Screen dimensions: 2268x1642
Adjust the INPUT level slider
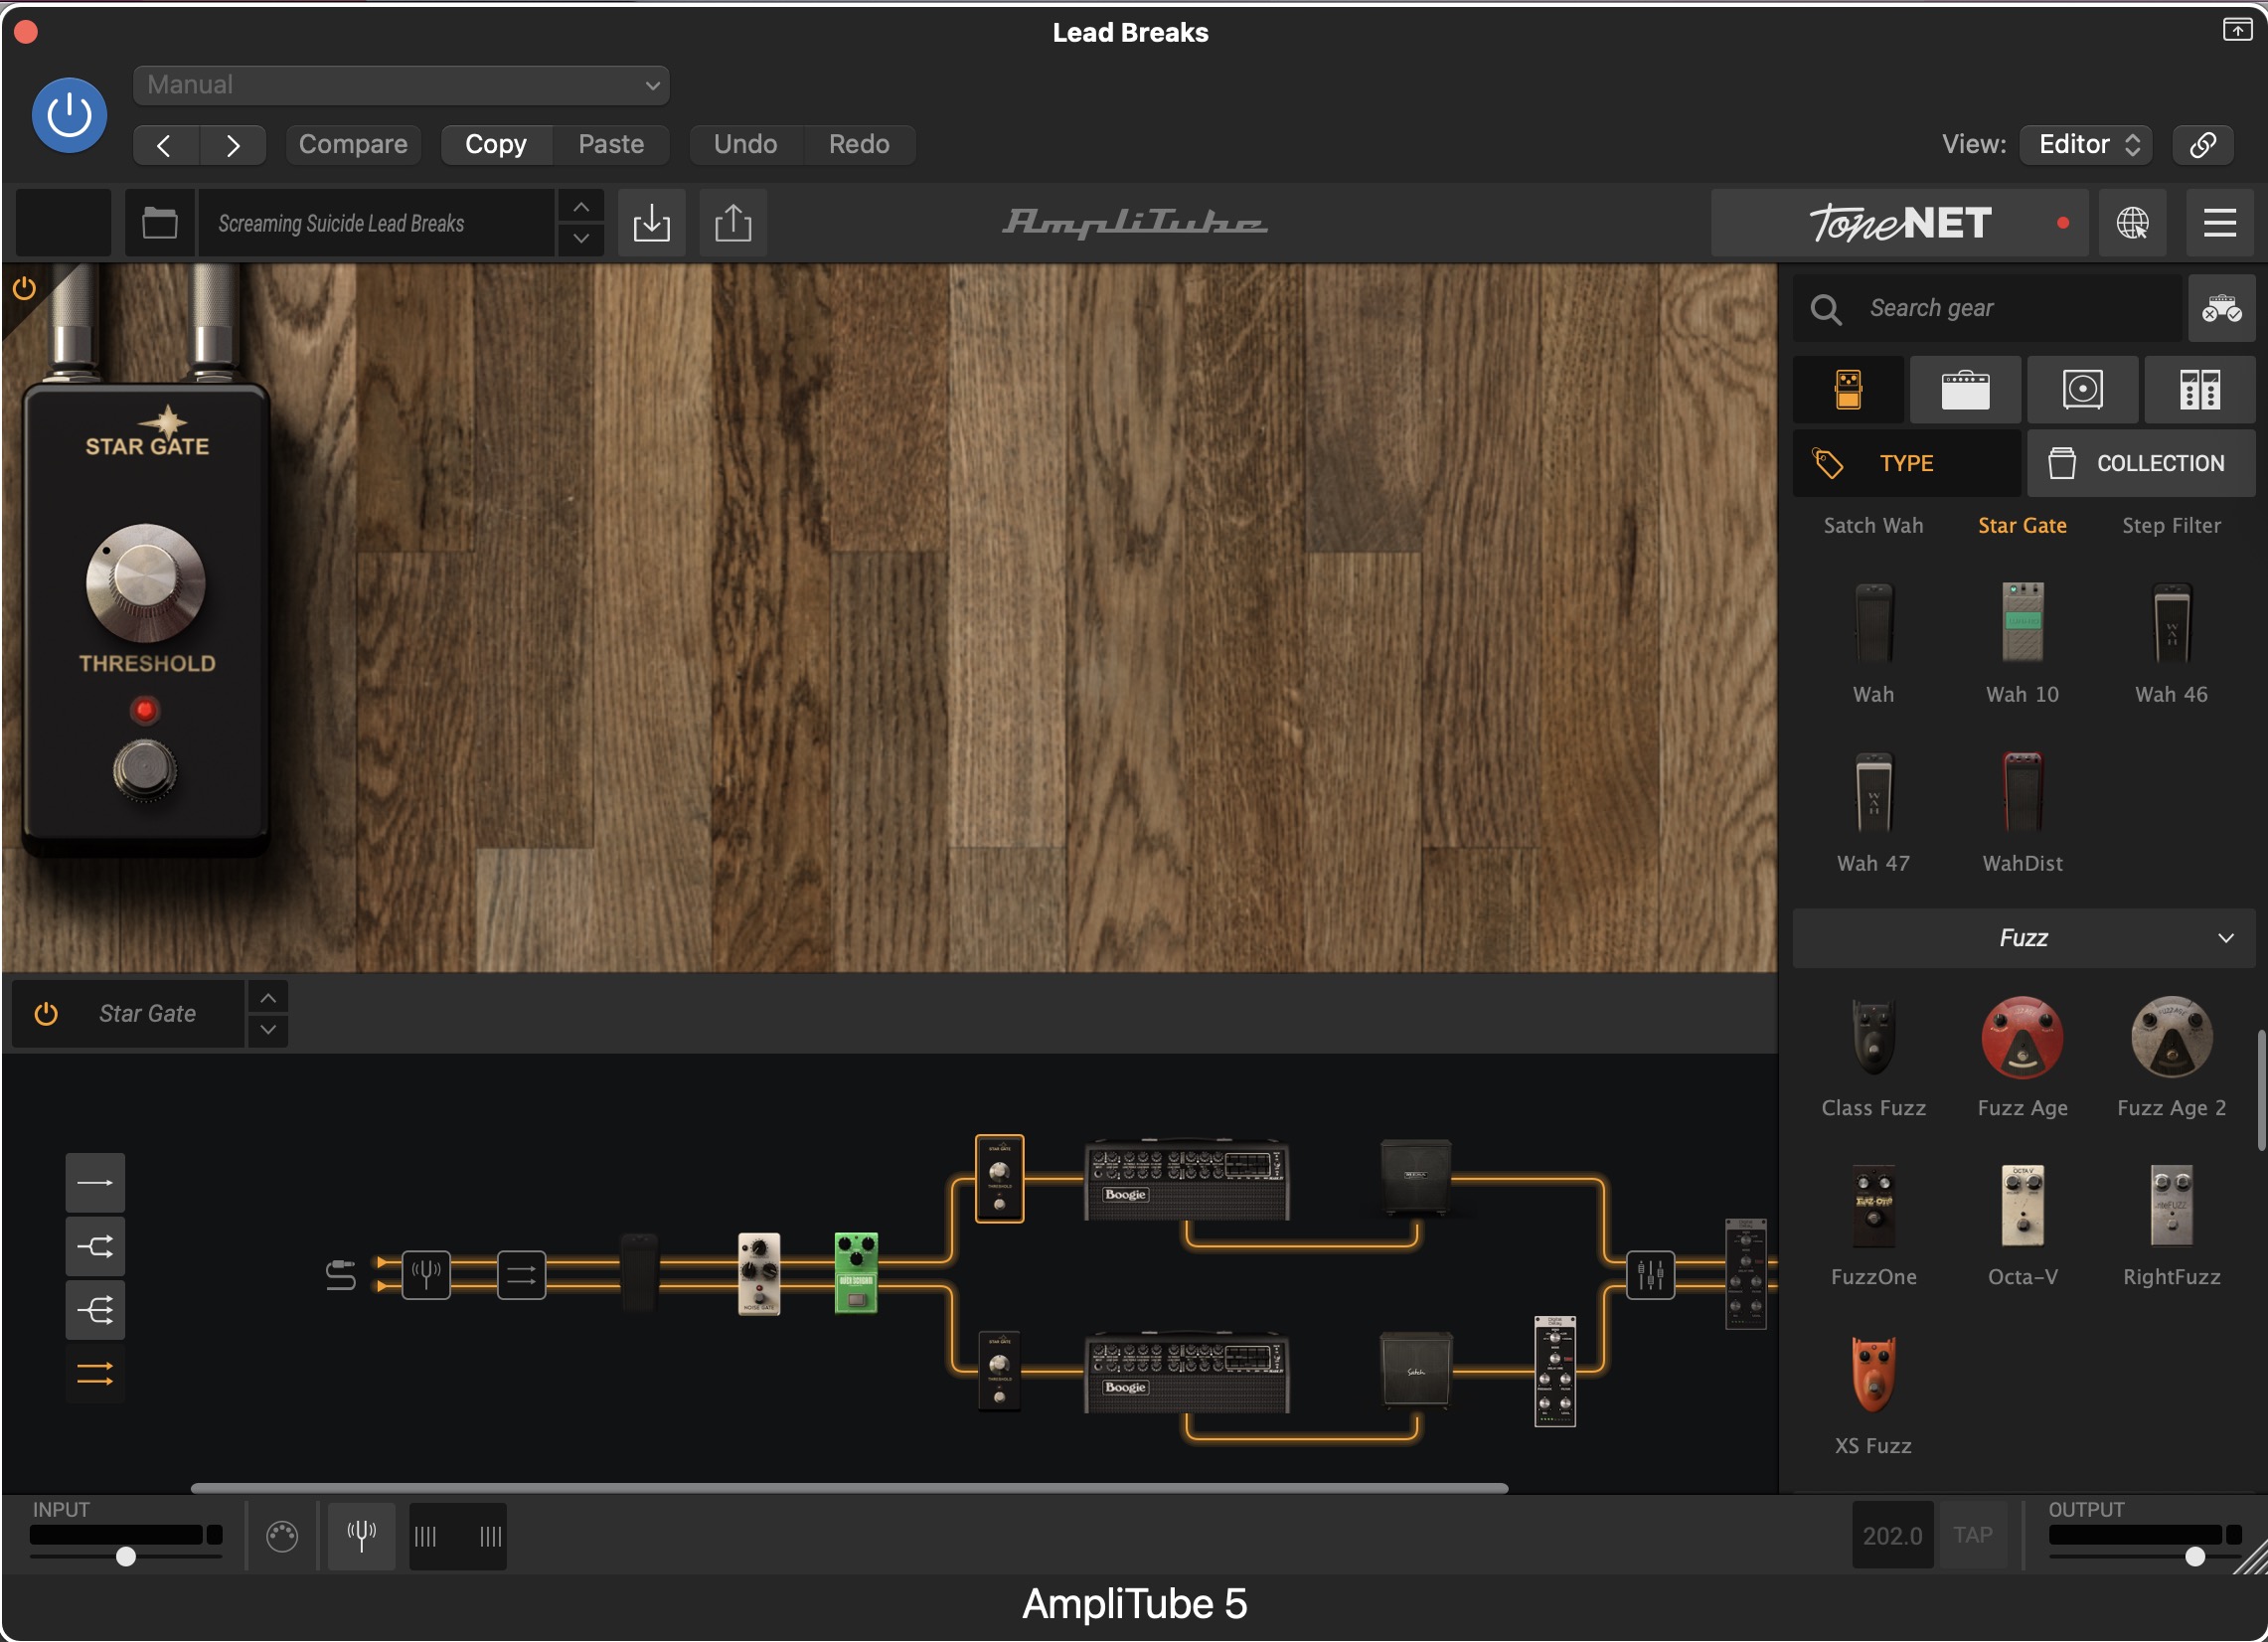[x=126, y=1557]
